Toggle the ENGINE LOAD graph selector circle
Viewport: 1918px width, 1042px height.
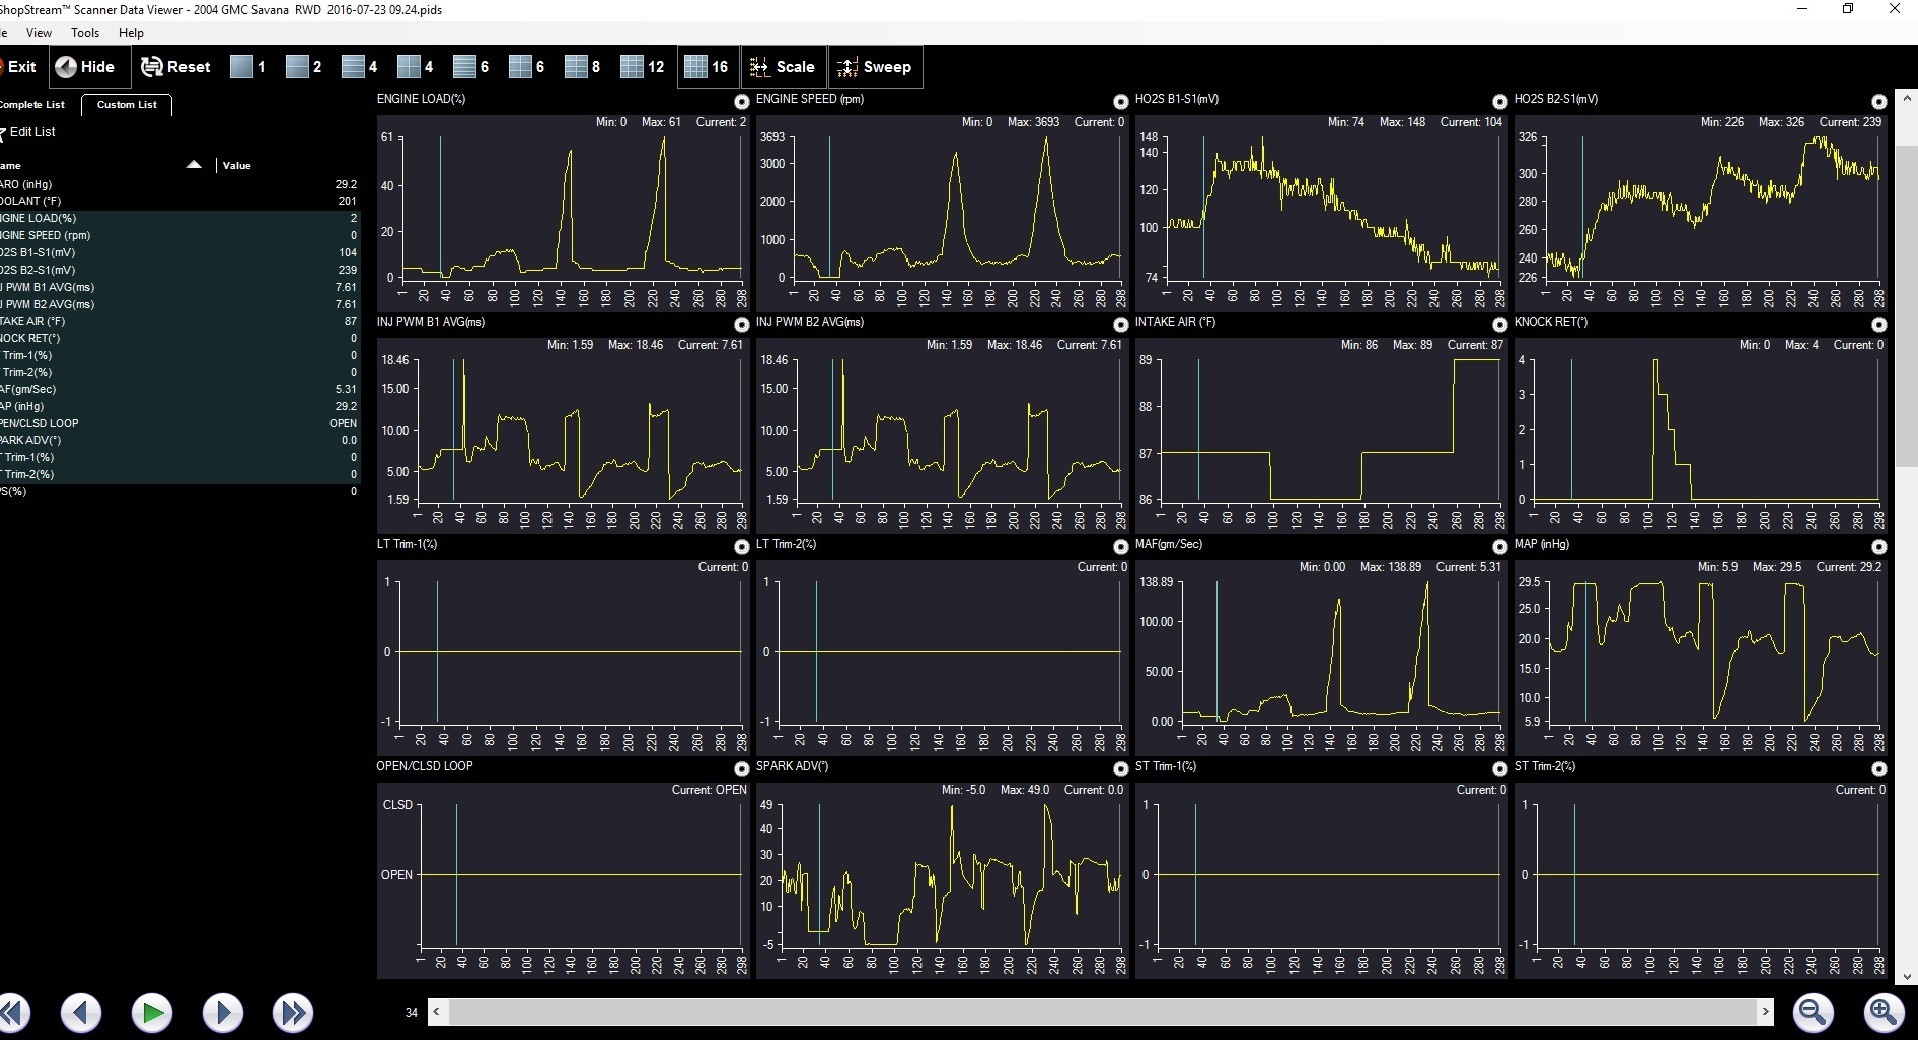click(x=741, y=102)
